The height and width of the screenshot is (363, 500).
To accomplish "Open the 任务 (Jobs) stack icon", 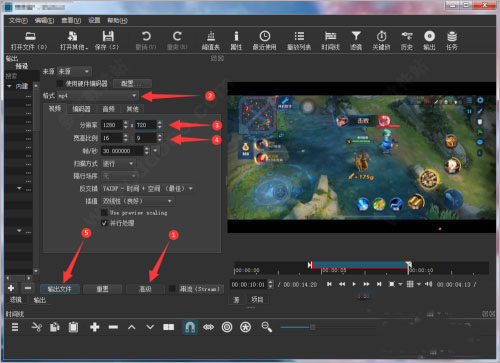I will (452, 36).
